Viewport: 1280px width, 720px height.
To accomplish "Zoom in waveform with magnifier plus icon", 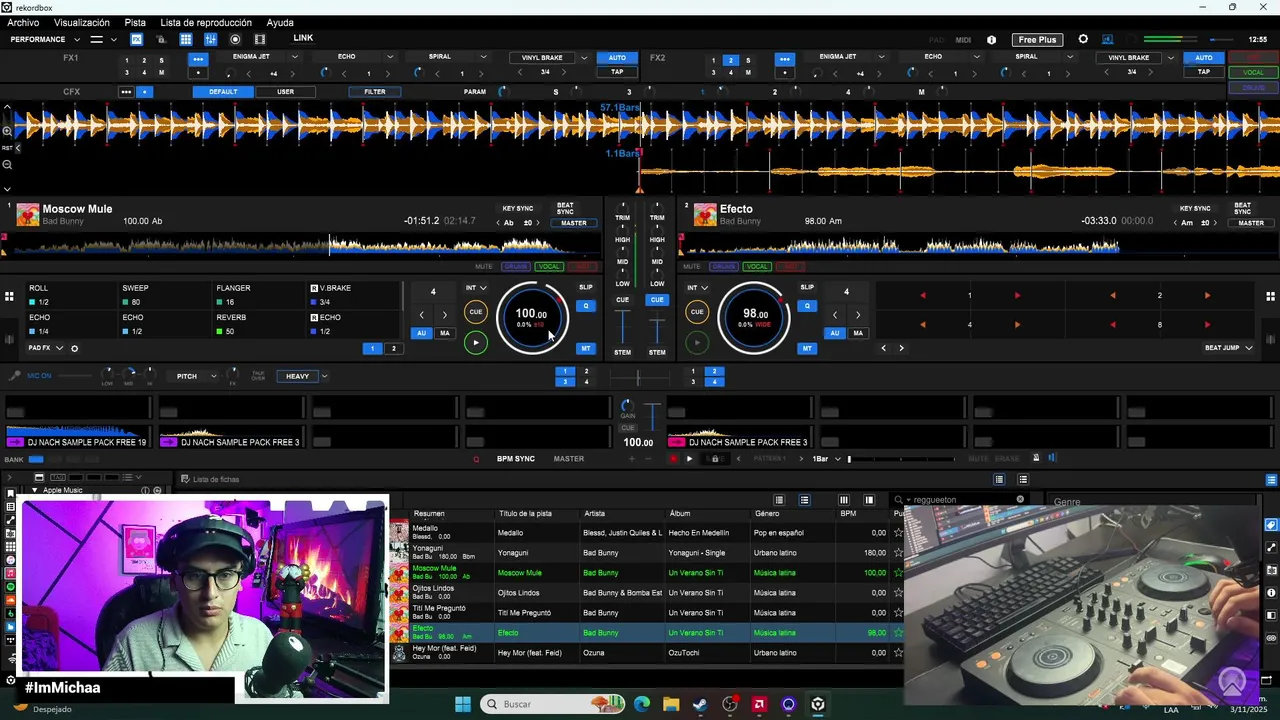I will pos(7,131).
